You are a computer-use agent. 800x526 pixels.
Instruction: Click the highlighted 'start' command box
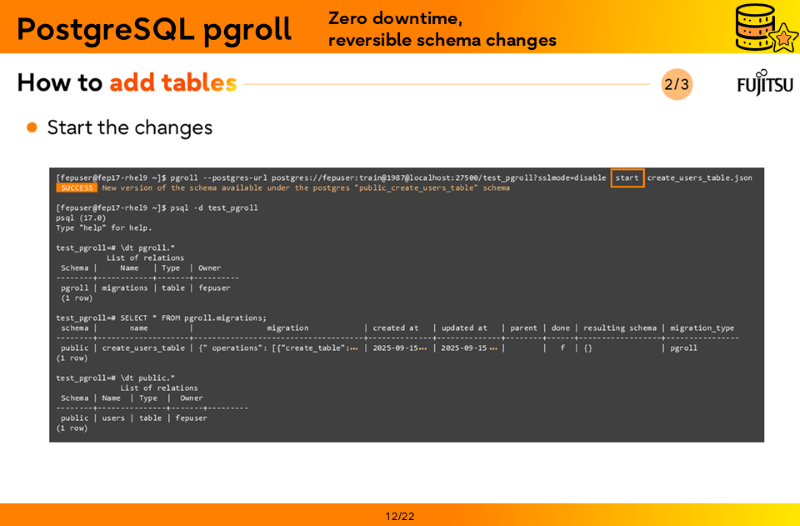coord(627,178)
